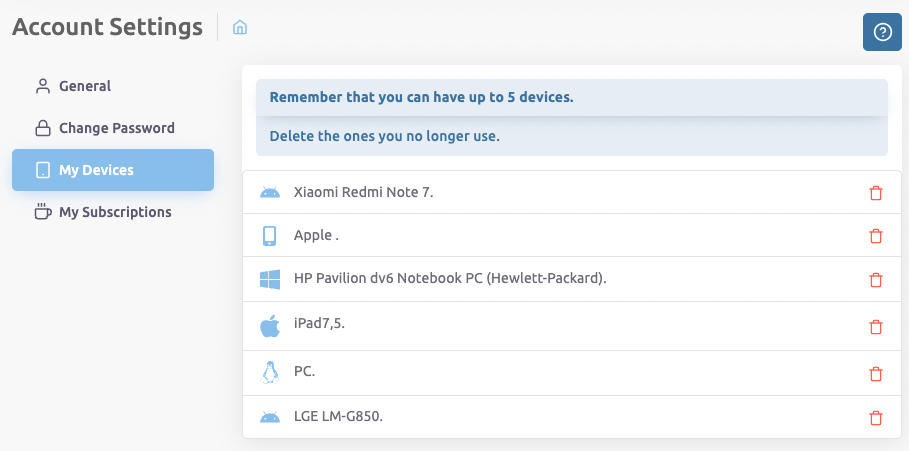Open help via the question mark button

point(882,32)
